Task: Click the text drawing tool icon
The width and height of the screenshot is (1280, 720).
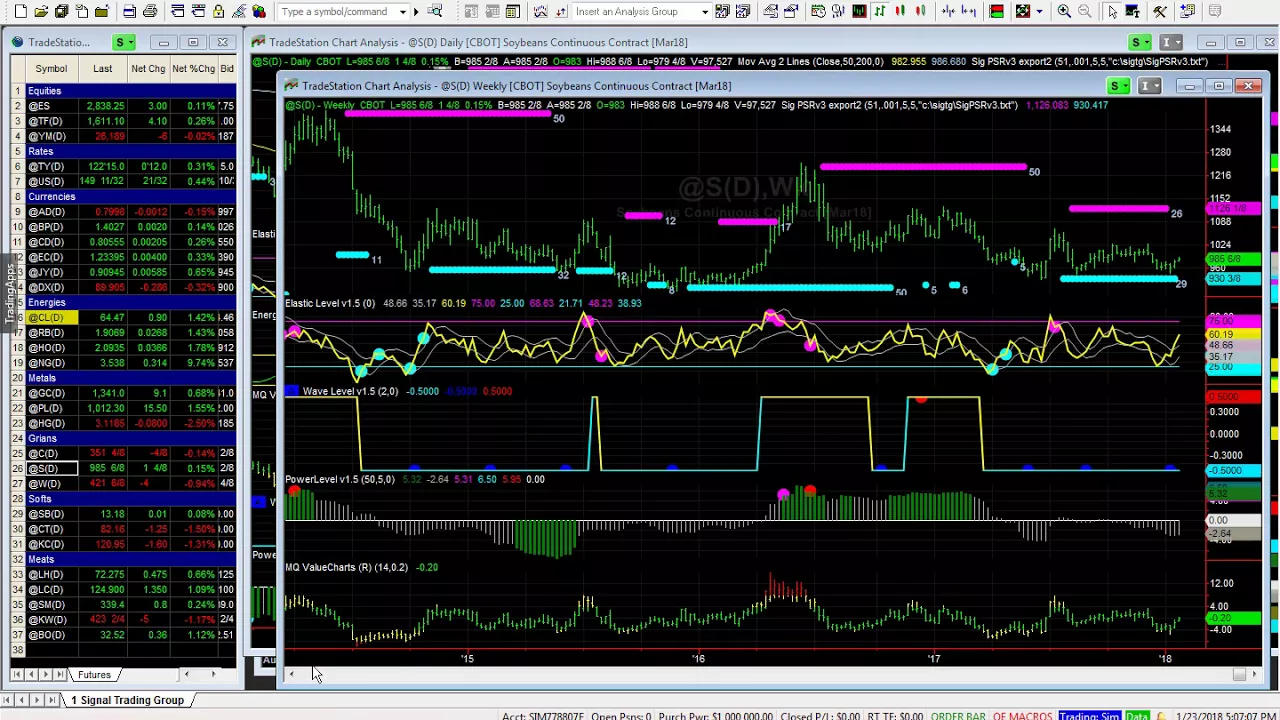Action: [1133, 11]
